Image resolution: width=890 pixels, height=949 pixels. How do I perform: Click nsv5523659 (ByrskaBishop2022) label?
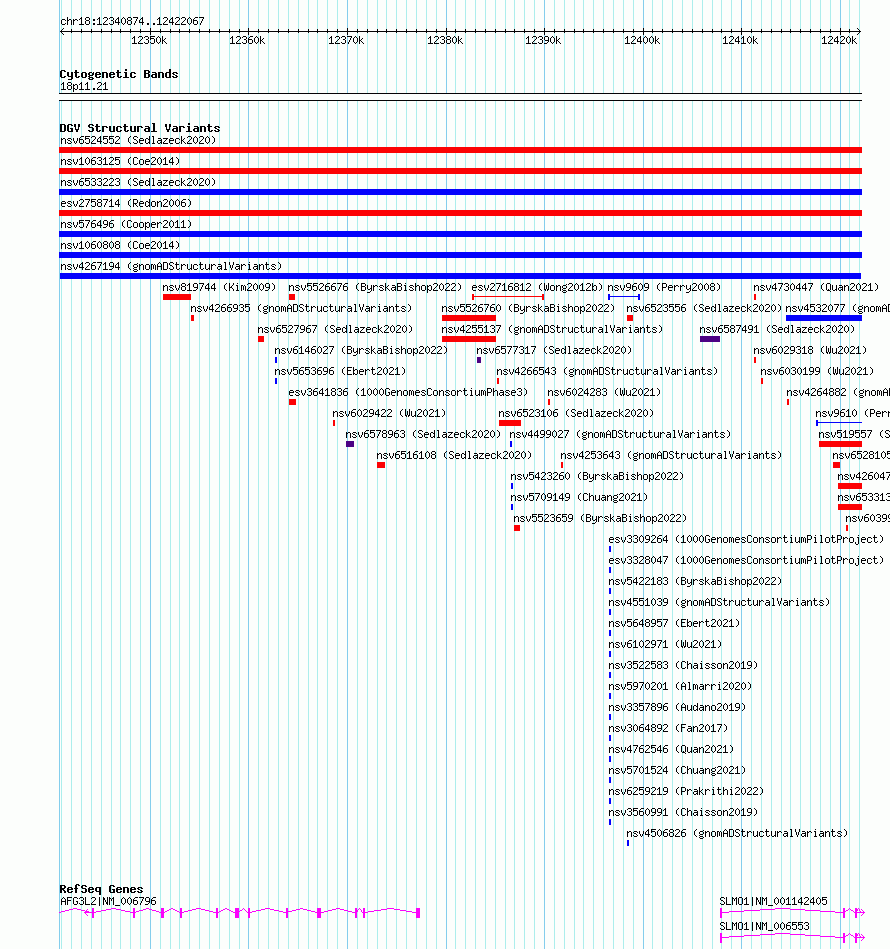click(600, 519)
